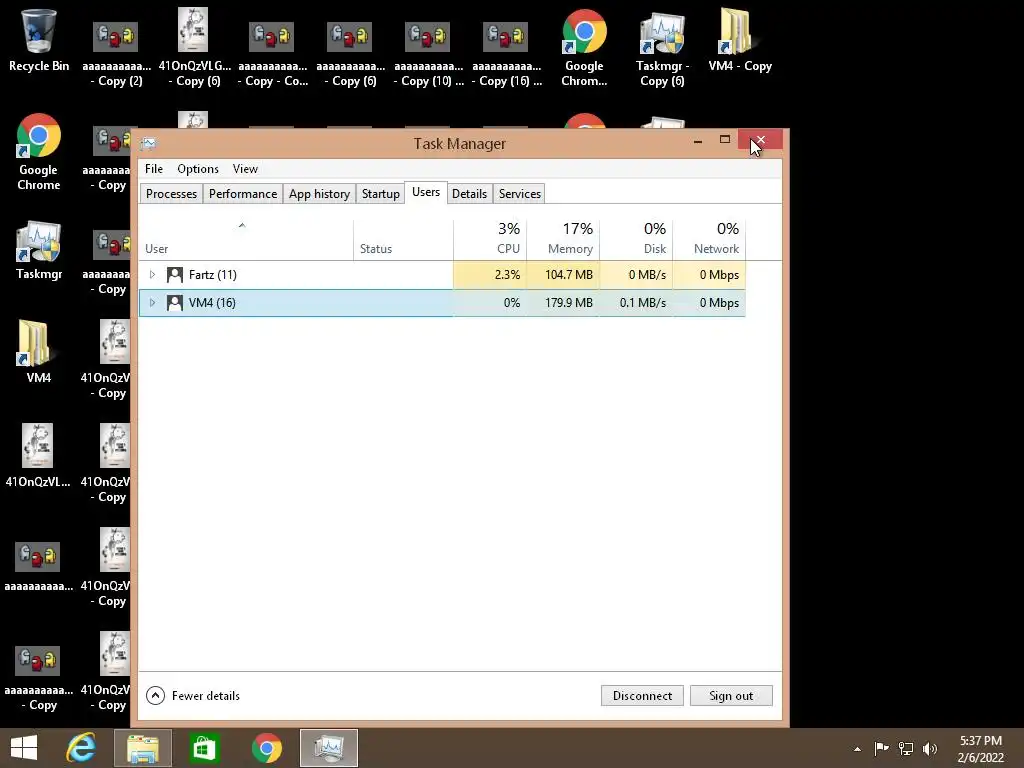
Task: Switch to the Services tab
Action: [520, 194]
